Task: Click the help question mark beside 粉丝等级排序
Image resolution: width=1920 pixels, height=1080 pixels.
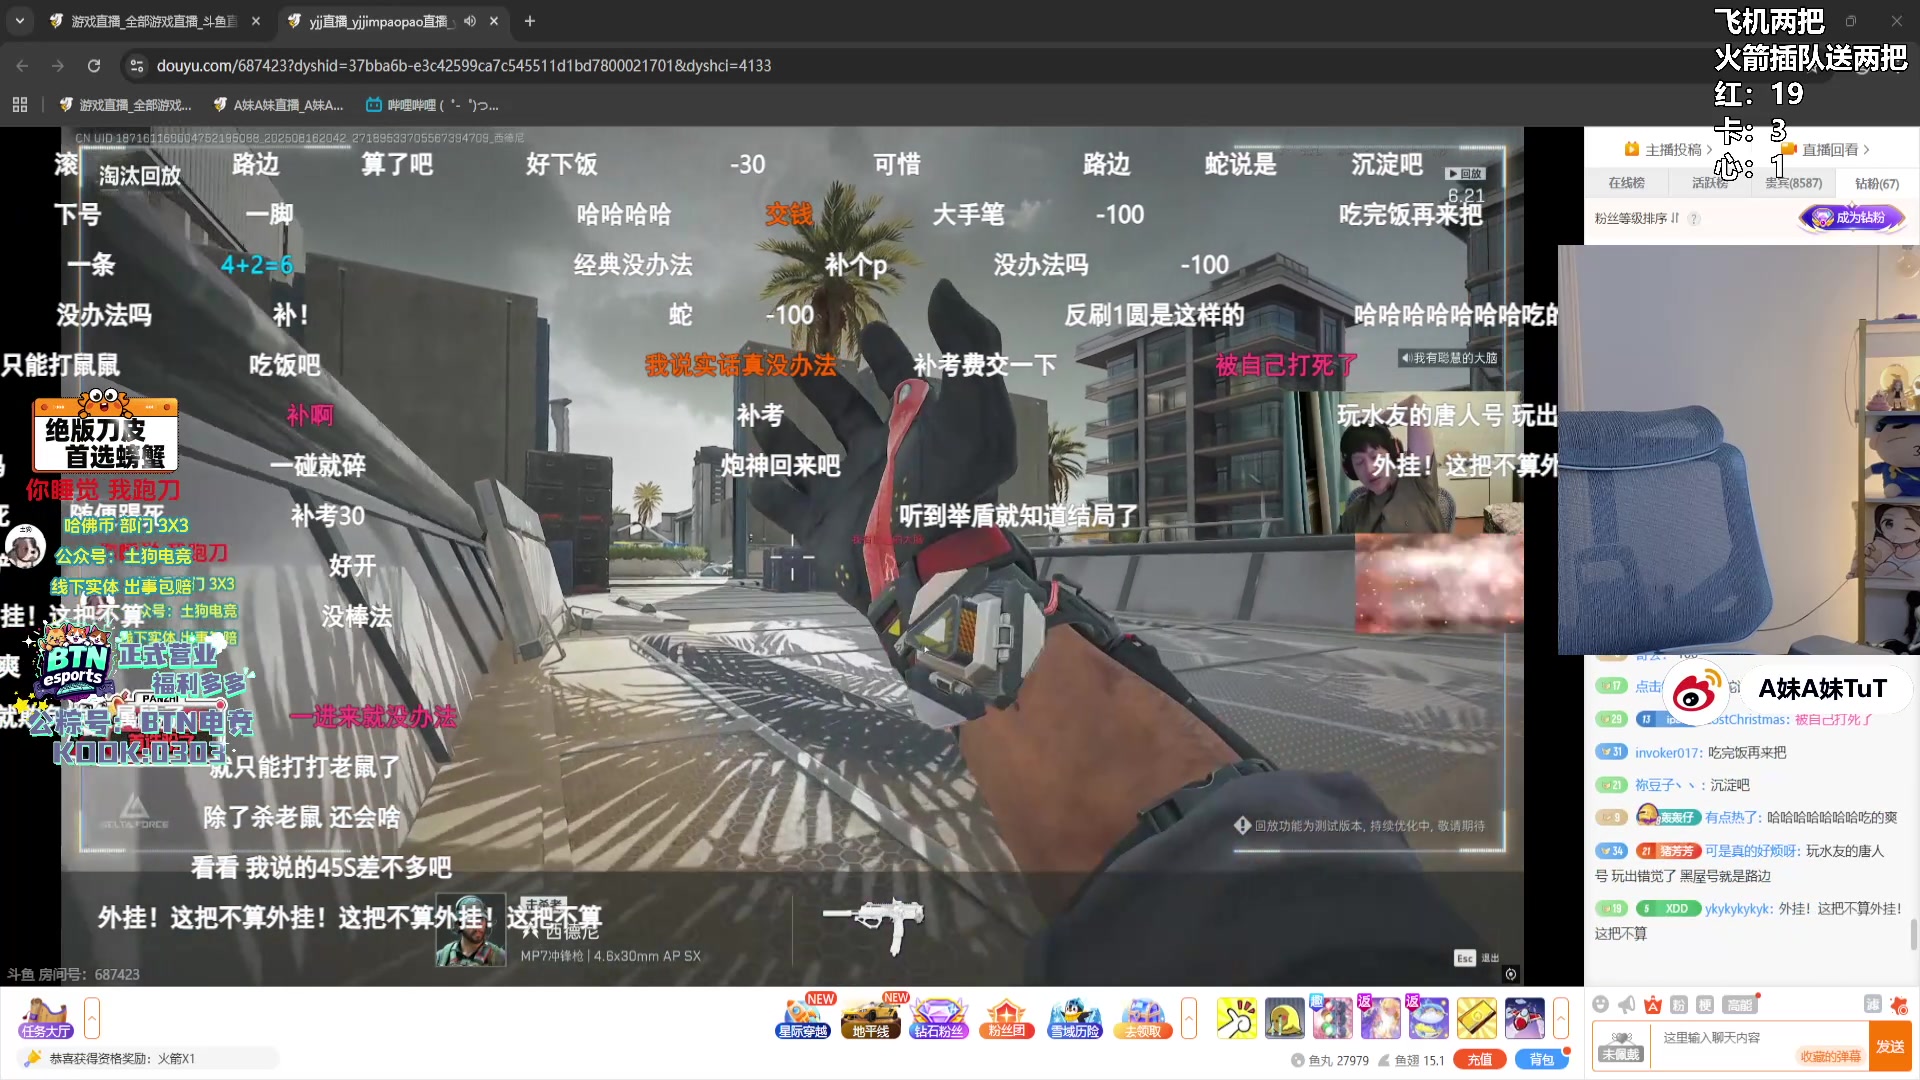Action: point(1694,218)
